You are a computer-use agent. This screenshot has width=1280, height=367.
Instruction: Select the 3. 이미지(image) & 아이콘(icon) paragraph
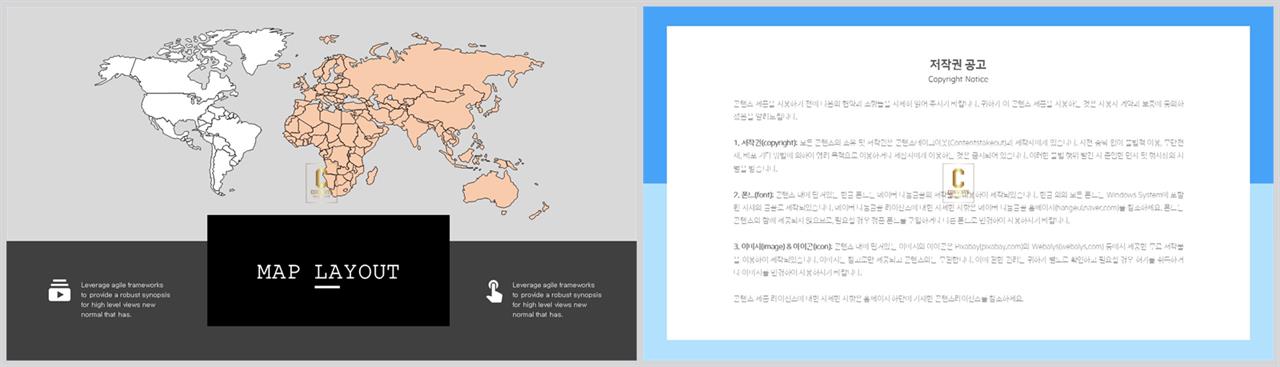click(958, 259)
